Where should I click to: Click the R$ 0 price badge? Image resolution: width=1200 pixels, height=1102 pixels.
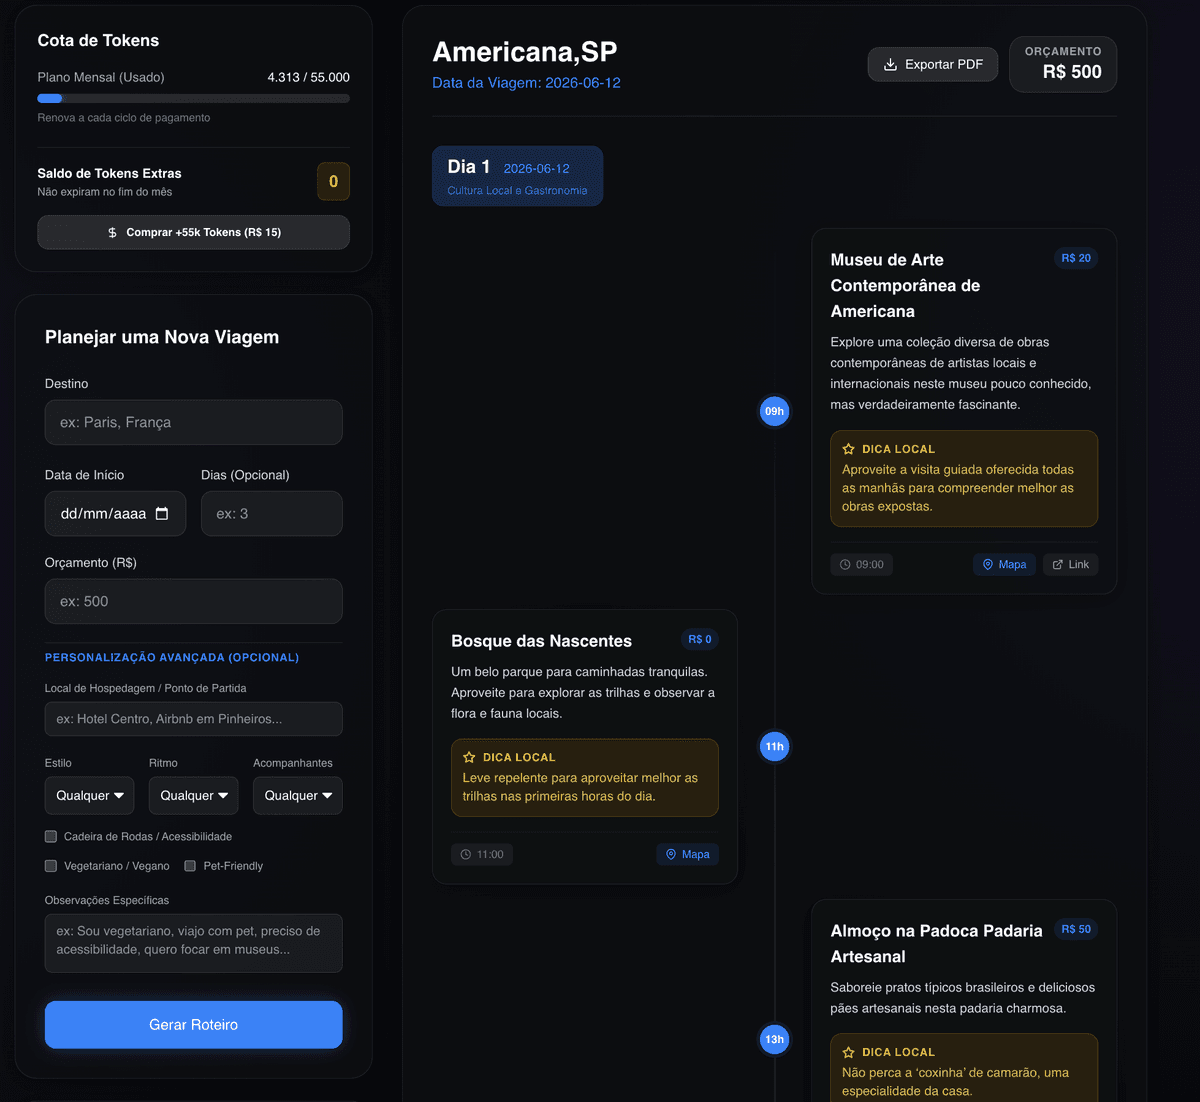coord(700,639)
